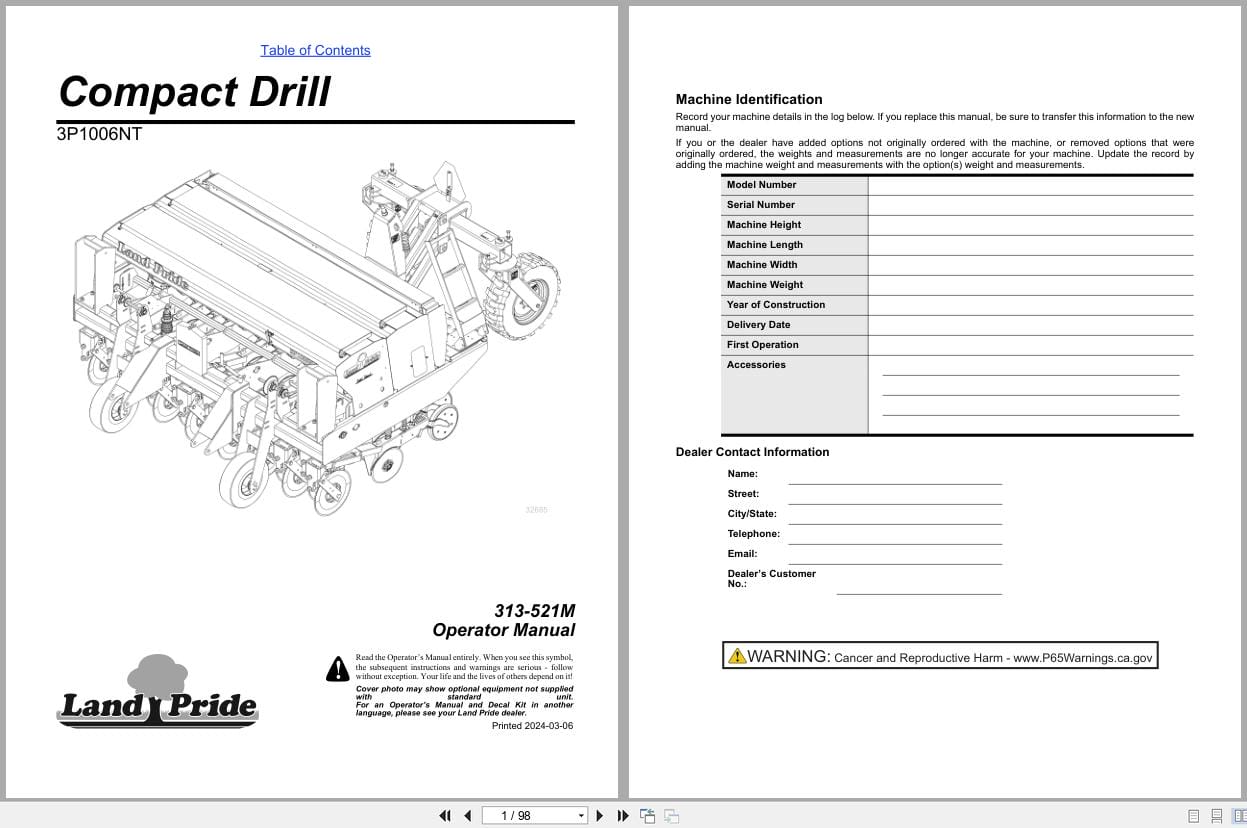Click the Serial Number row label
Image resolution: width=1247 pixels, height=828 pixels.
point(760,205)
